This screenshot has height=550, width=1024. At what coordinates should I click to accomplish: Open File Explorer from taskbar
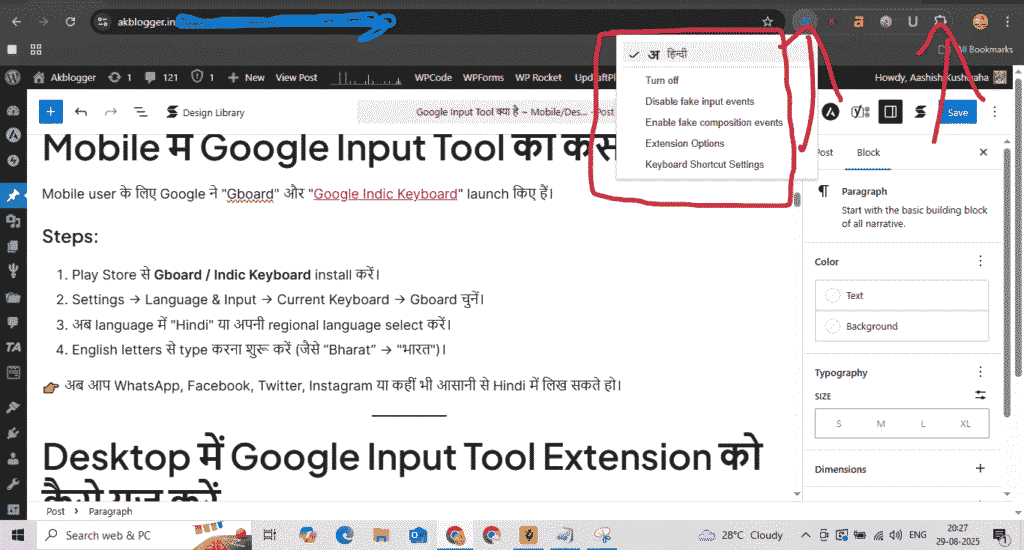(381, 536)
